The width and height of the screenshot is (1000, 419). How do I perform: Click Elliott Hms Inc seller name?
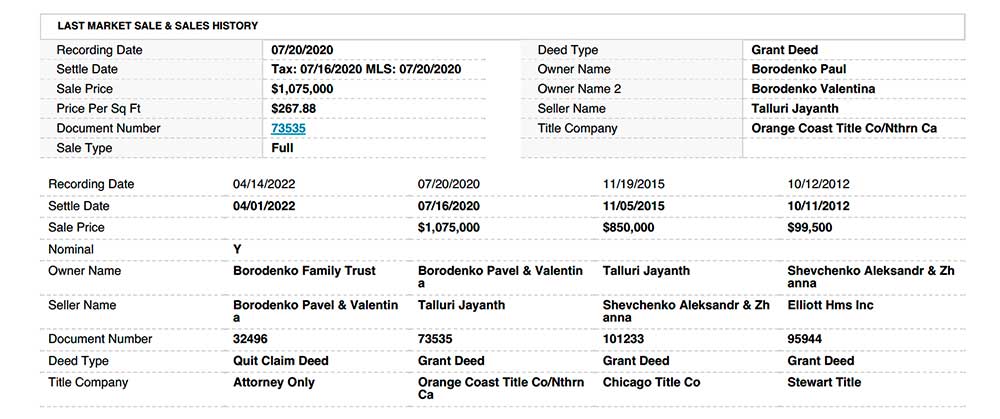click(830, 305)
